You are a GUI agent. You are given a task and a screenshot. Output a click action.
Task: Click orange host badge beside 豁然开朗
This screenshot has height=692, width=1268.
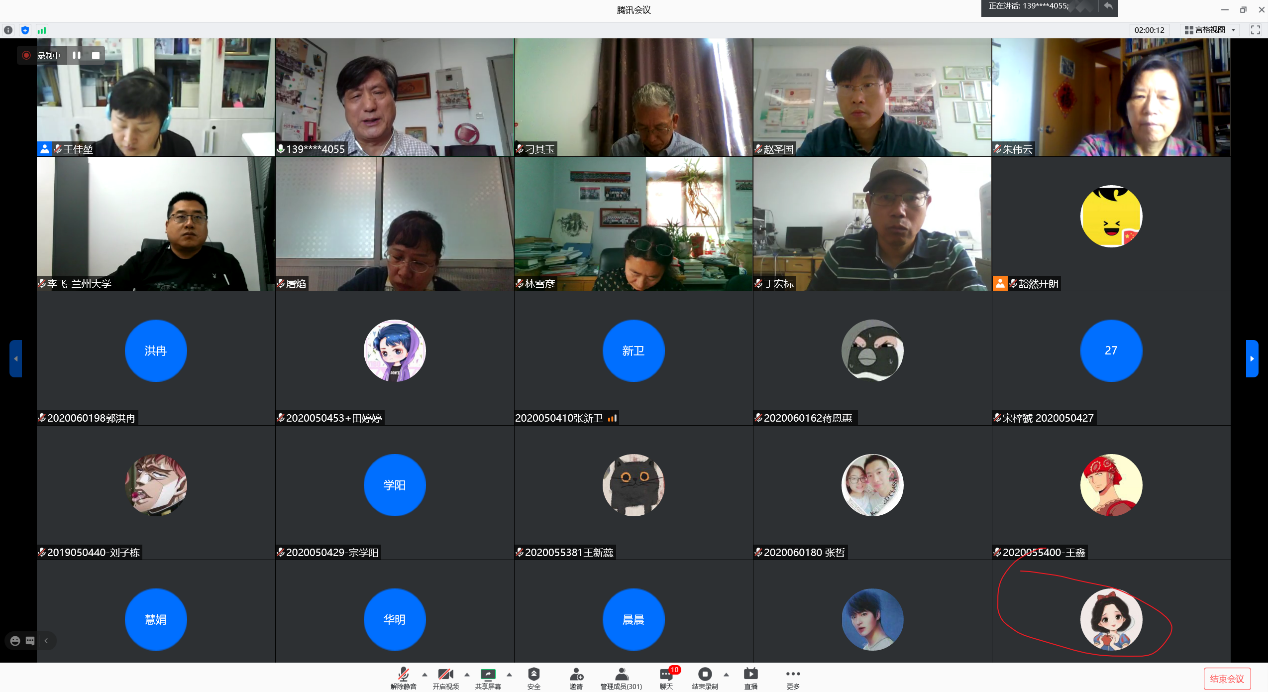point(1000,283)
